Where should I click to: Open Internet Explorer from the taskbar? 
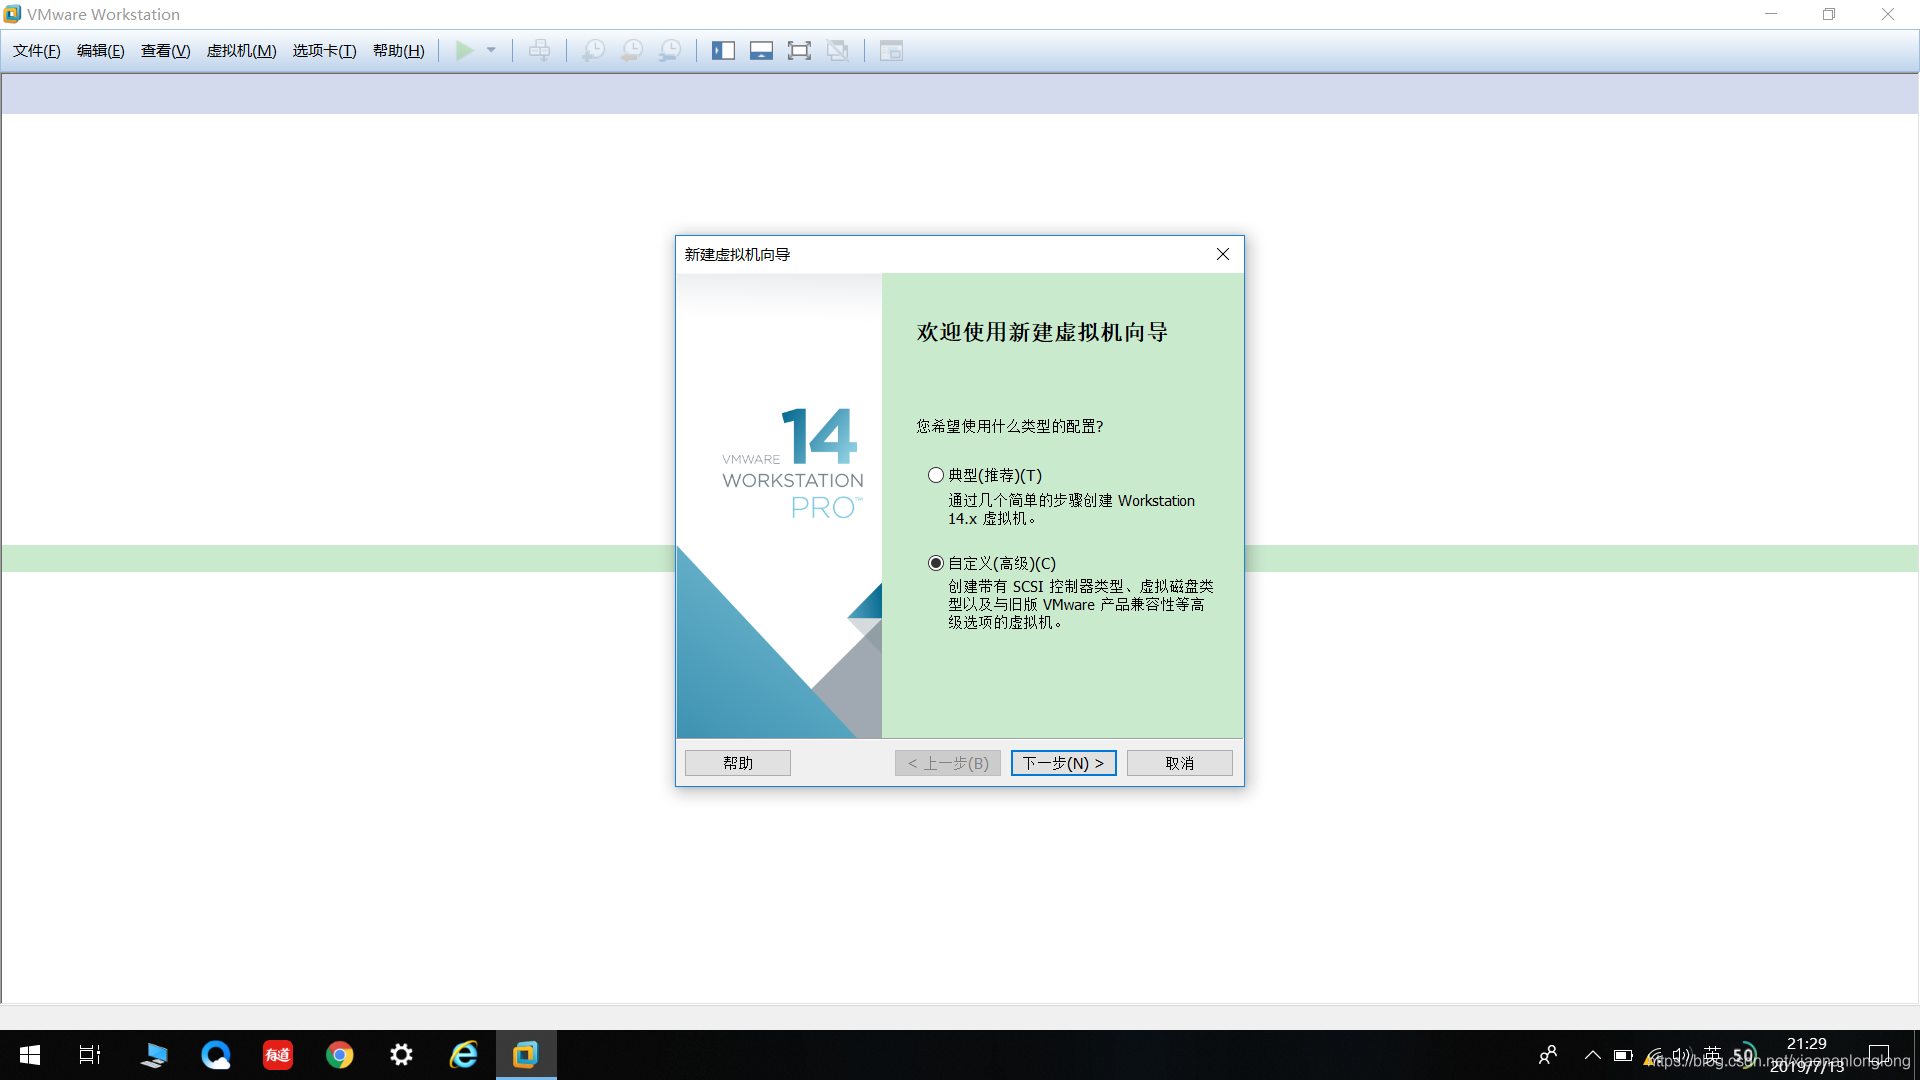pos(464,1055)
